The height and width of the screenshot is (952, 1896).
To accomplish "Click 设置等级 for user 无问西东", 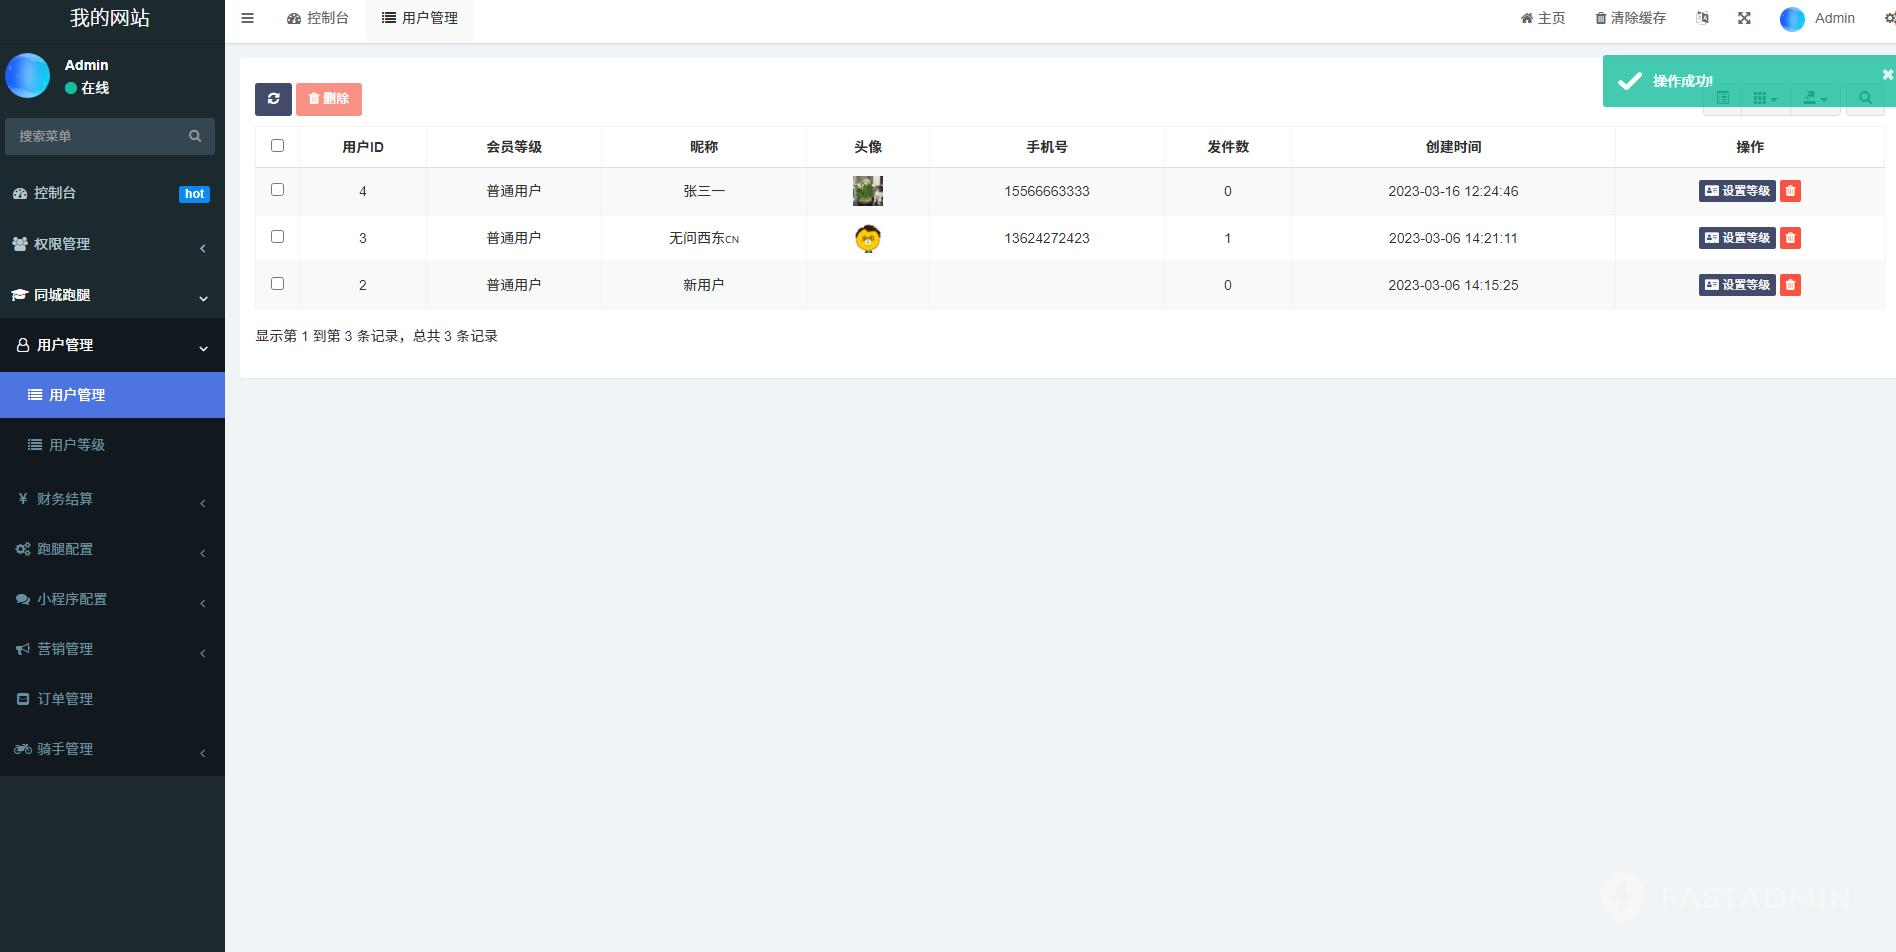I will coord(1736,238).
